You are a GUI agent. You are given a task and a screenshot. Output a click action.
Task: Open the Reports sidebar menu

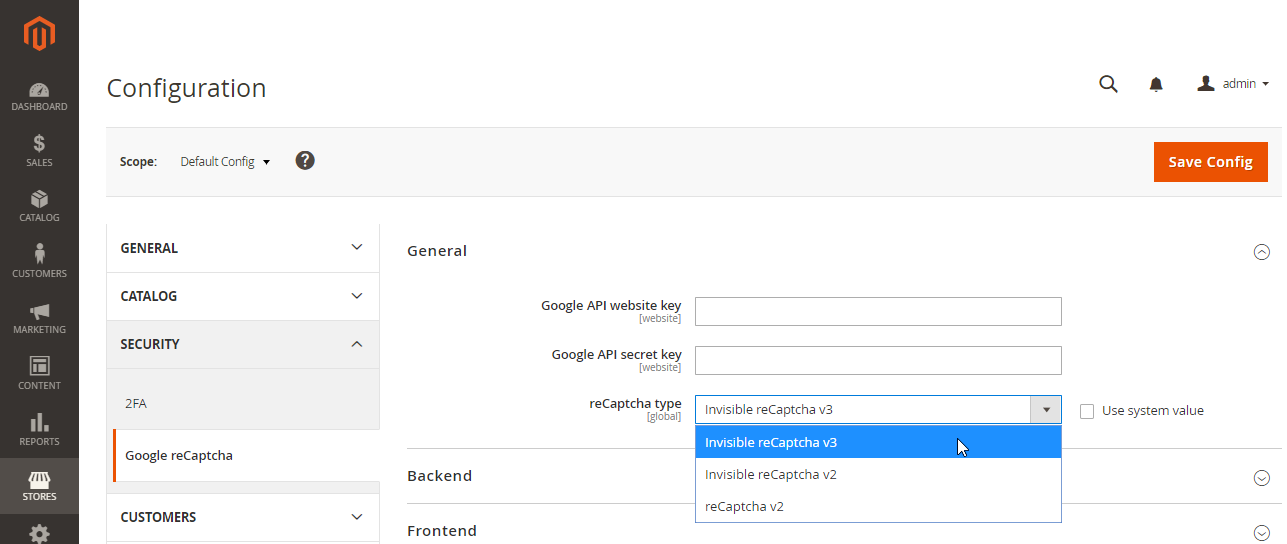click(39, 430)
